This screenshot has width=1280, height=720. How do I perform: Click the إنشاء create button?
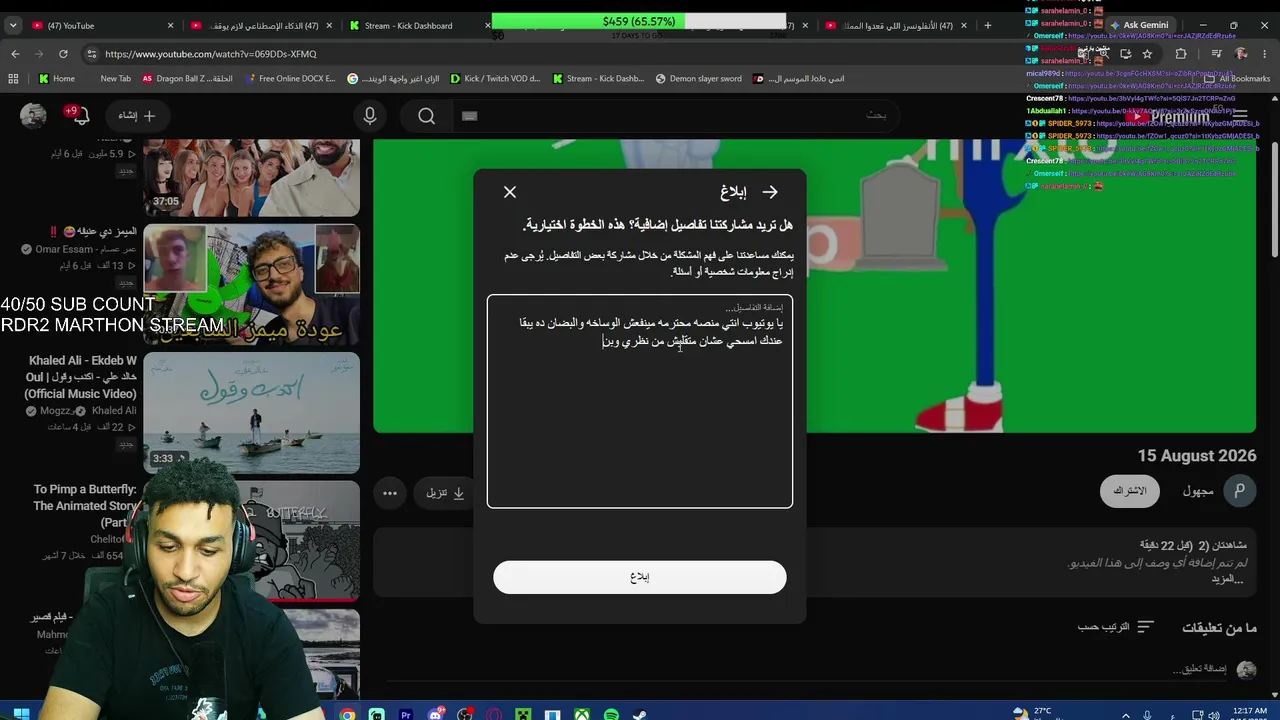click(x=138, y=116)
